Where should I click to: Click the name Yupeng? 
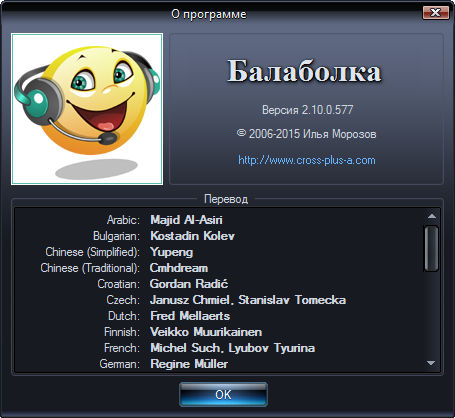171,252
